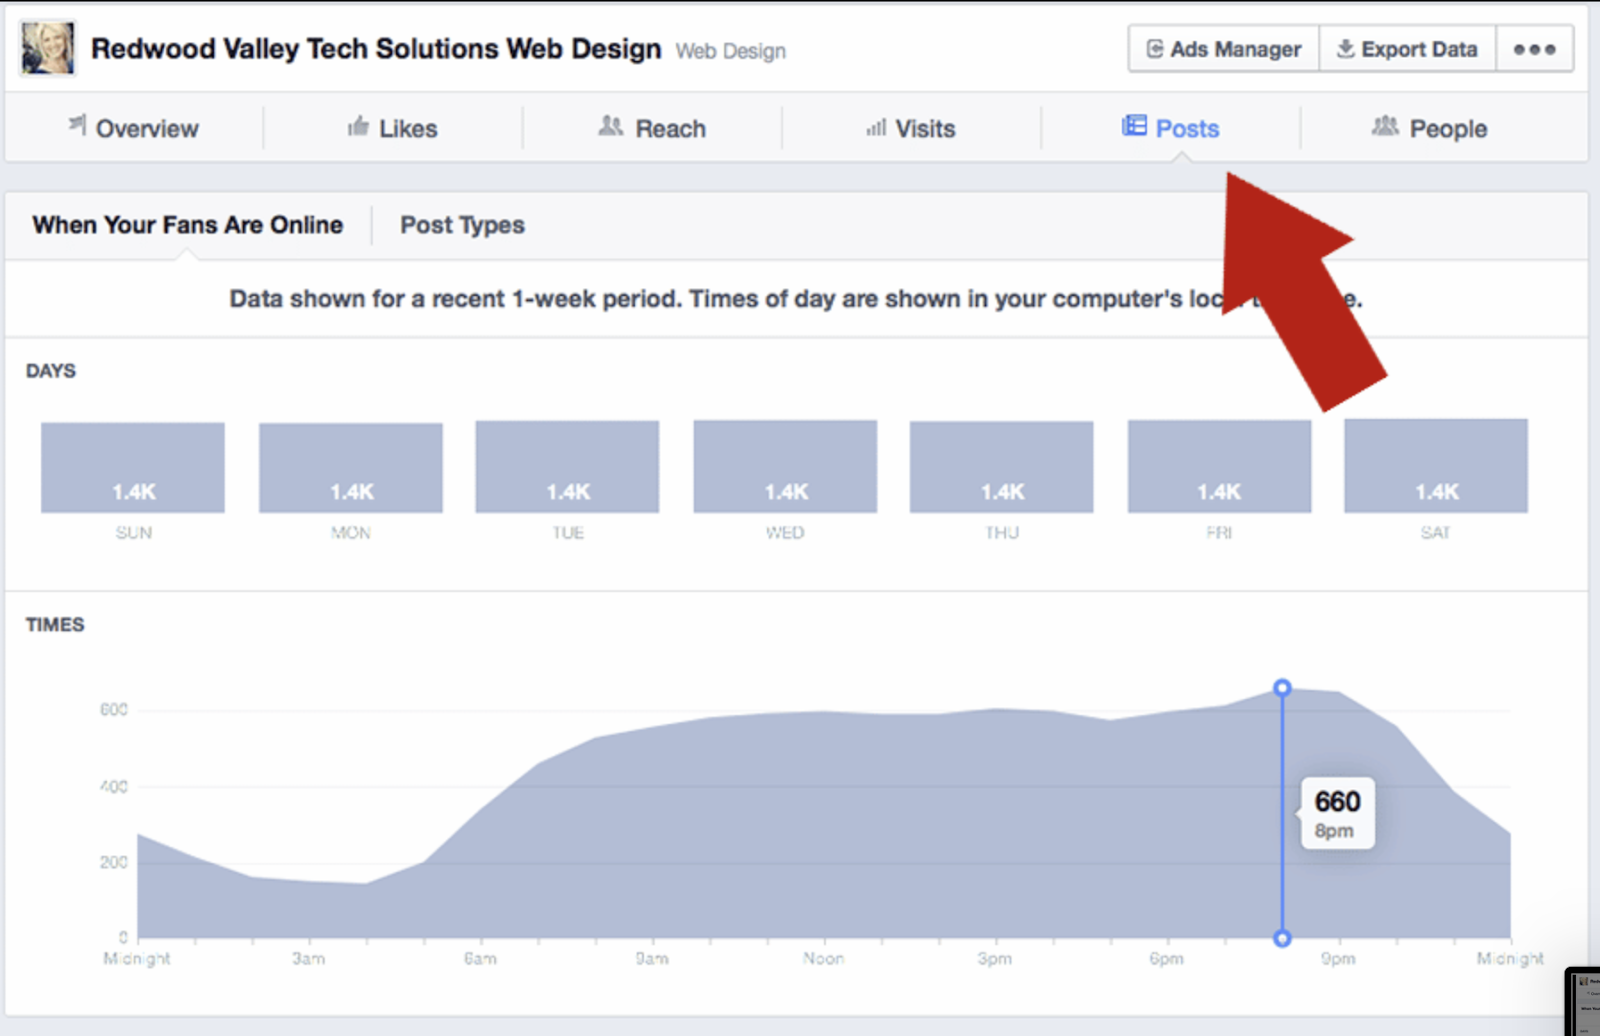The width and height of the screenshot is (1600, 1036).
Task: Switch to Post Types subtab
Action: click(x=462, y=225)
